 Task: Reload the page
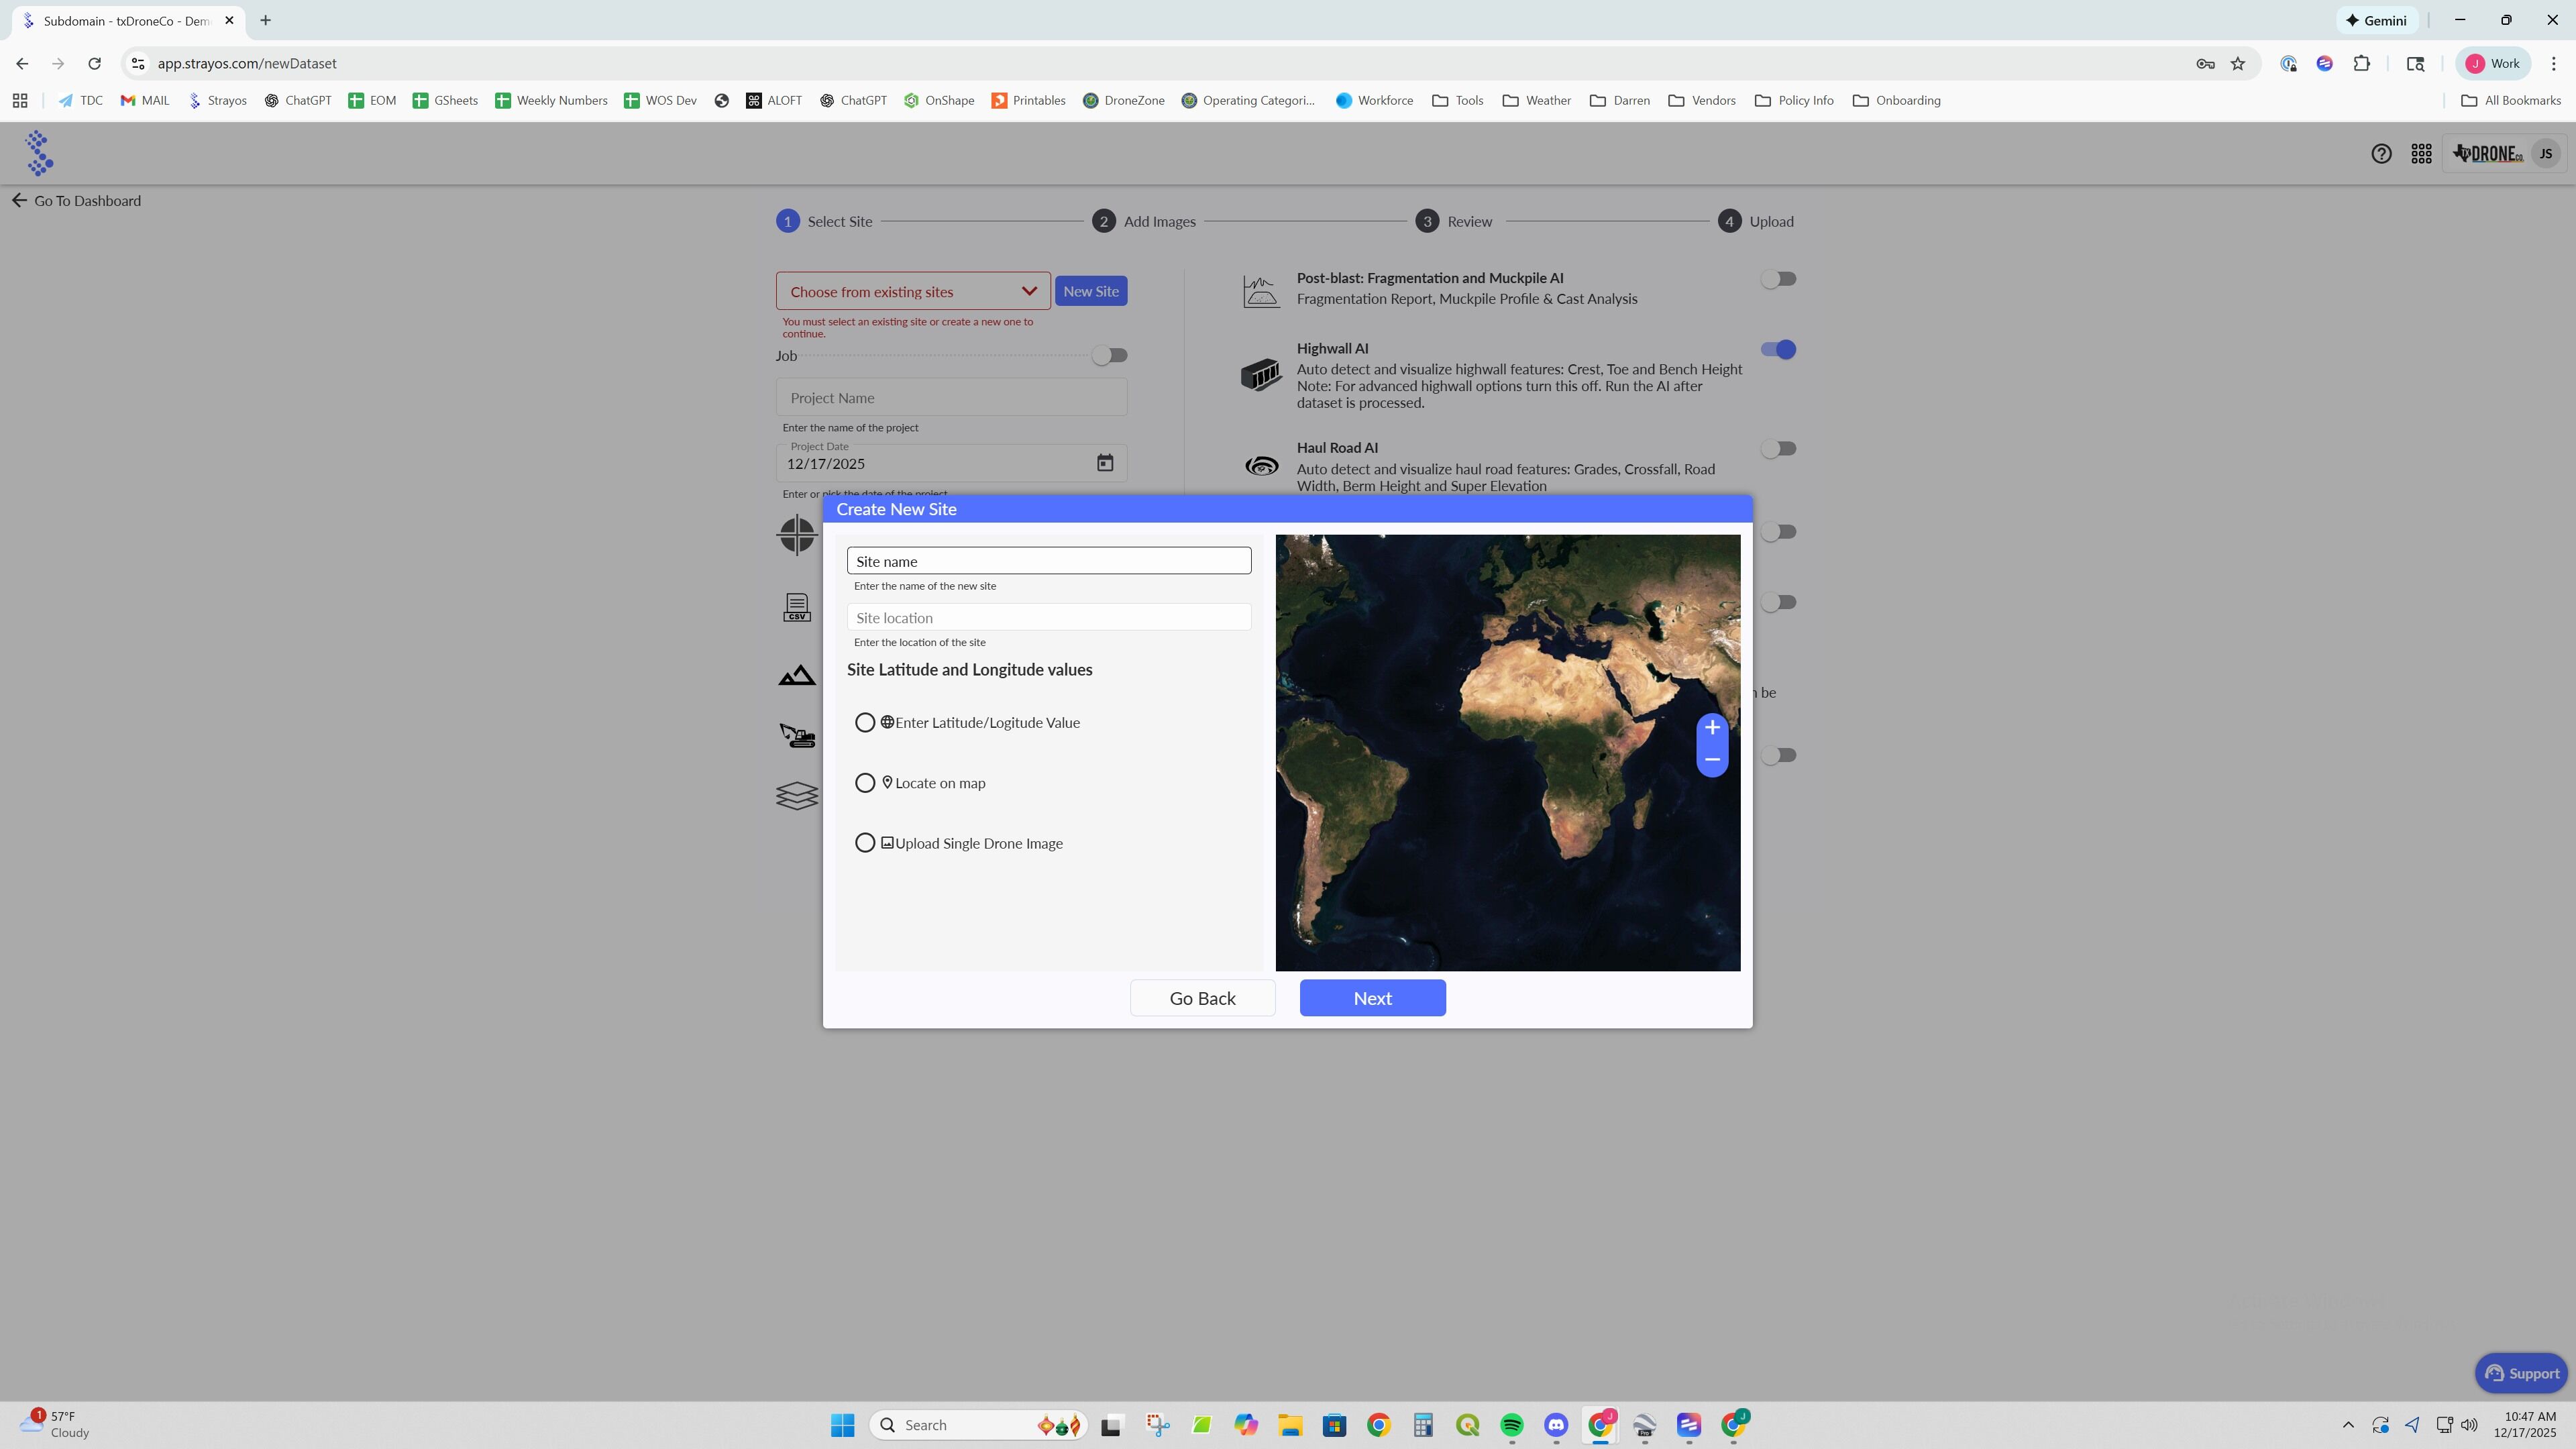click(94, 64)
